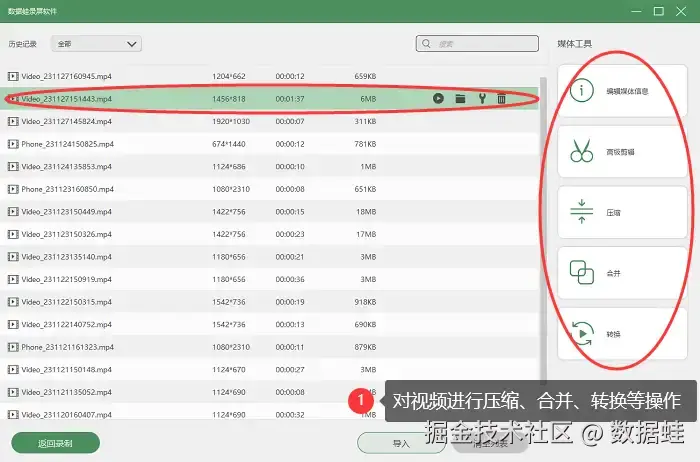The image size is (700, 462).
Task: Click file icon of Phone_231121161323.mp4
Action: [13, 347]
